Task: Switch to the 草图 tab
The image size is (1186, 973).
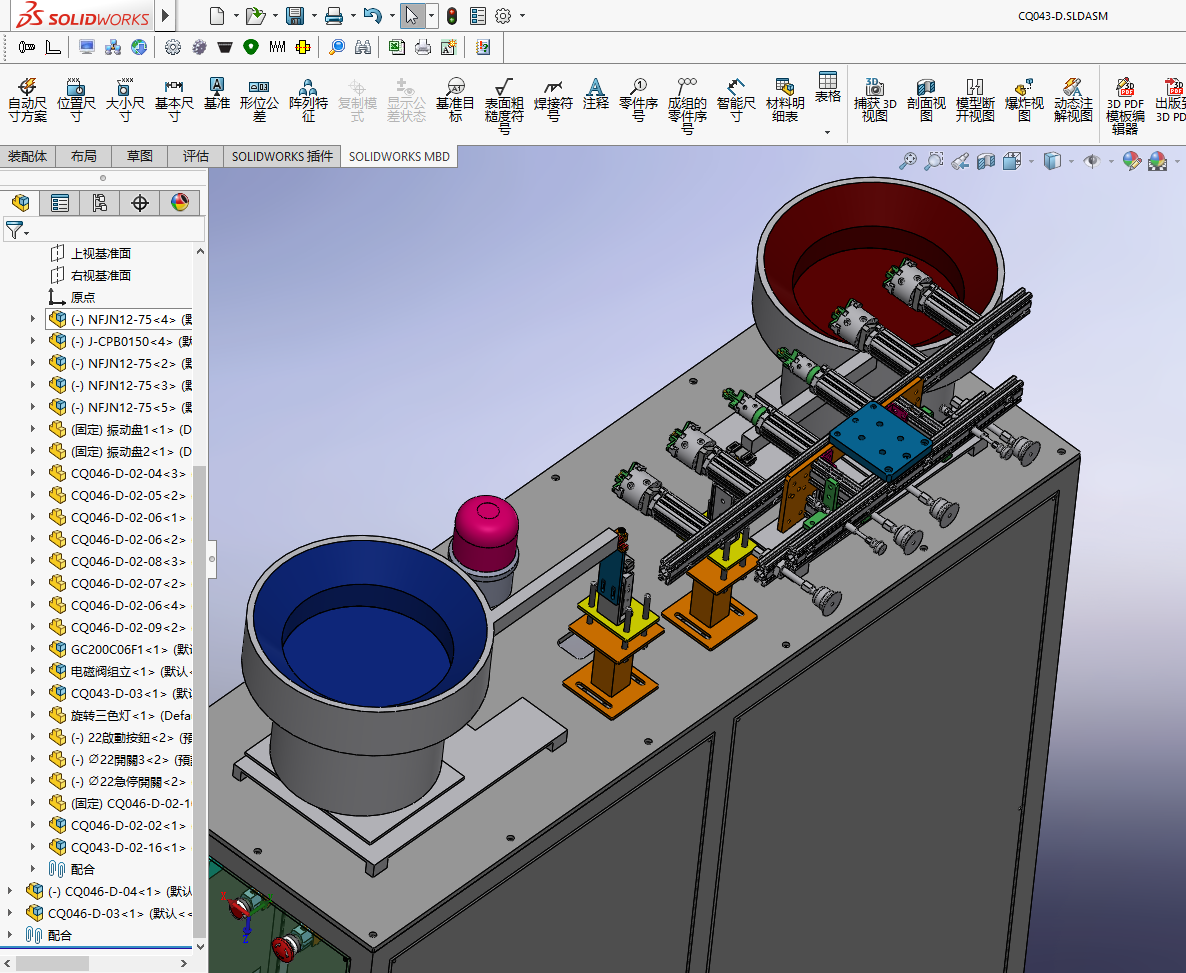Action: [139, 156]
